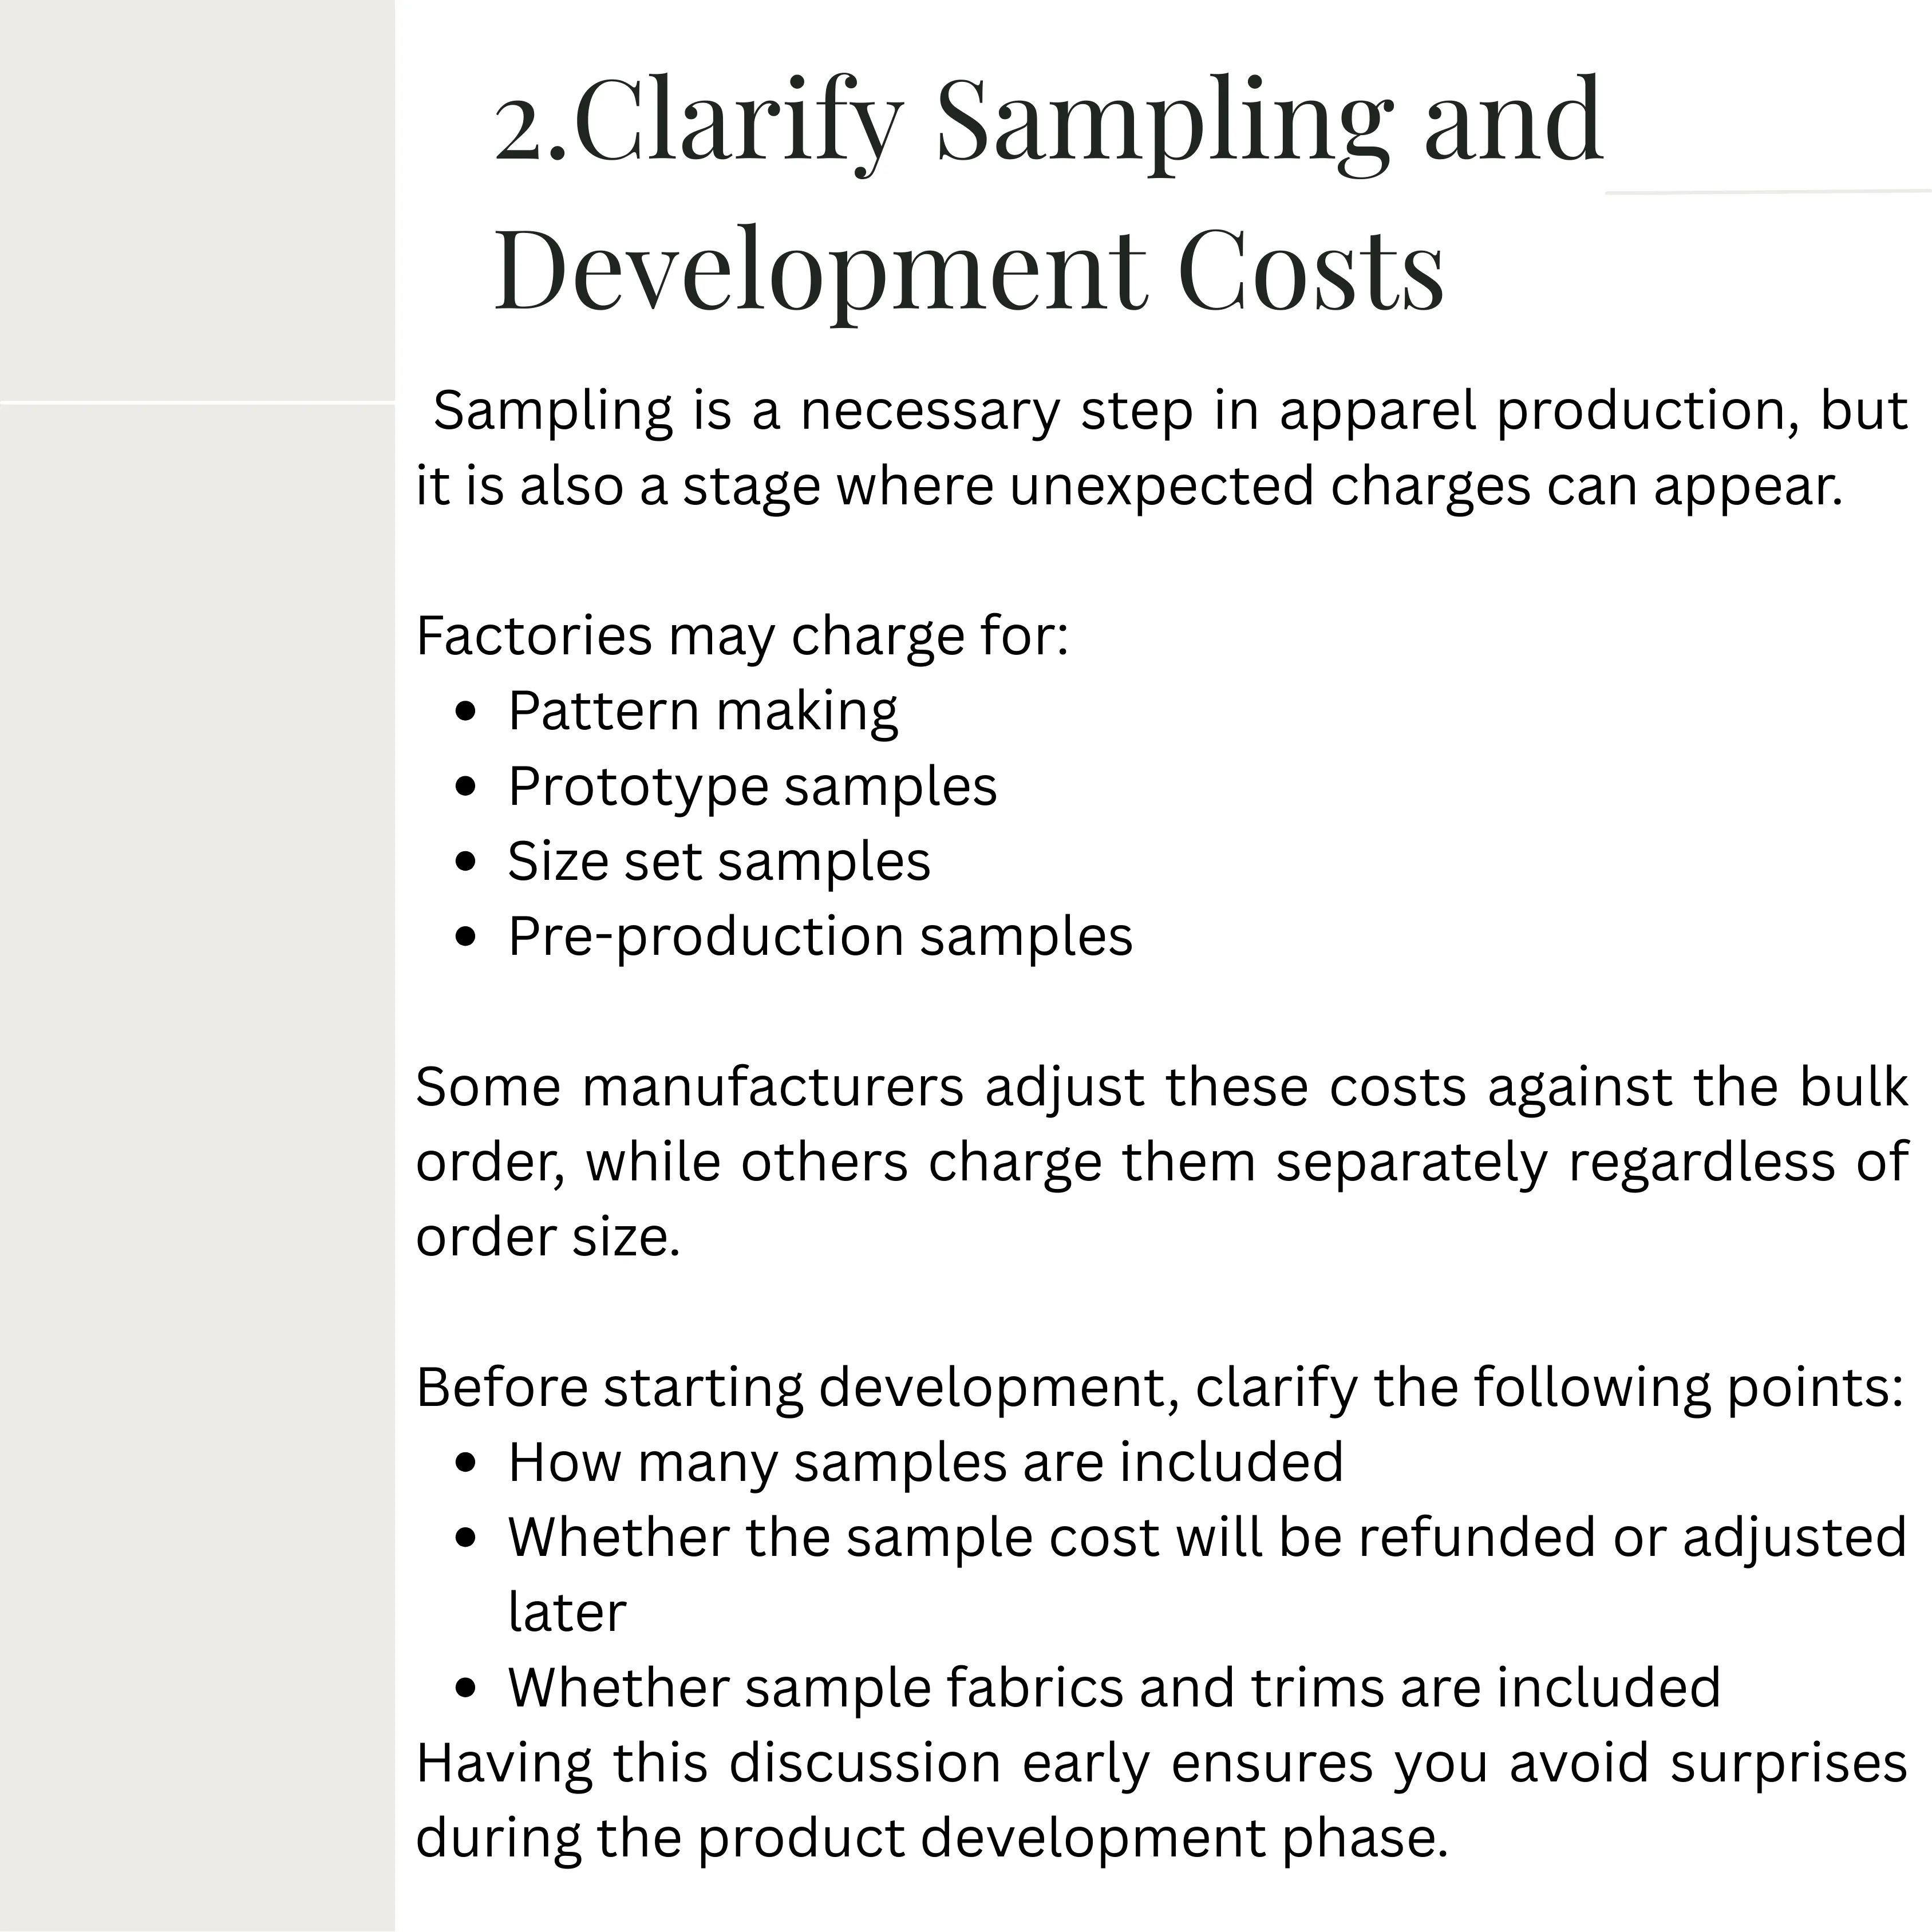1932x1932 pixels.
Task: Click the bullet dot beside "Pre-production samples"
Action: [x=464, y=937]
